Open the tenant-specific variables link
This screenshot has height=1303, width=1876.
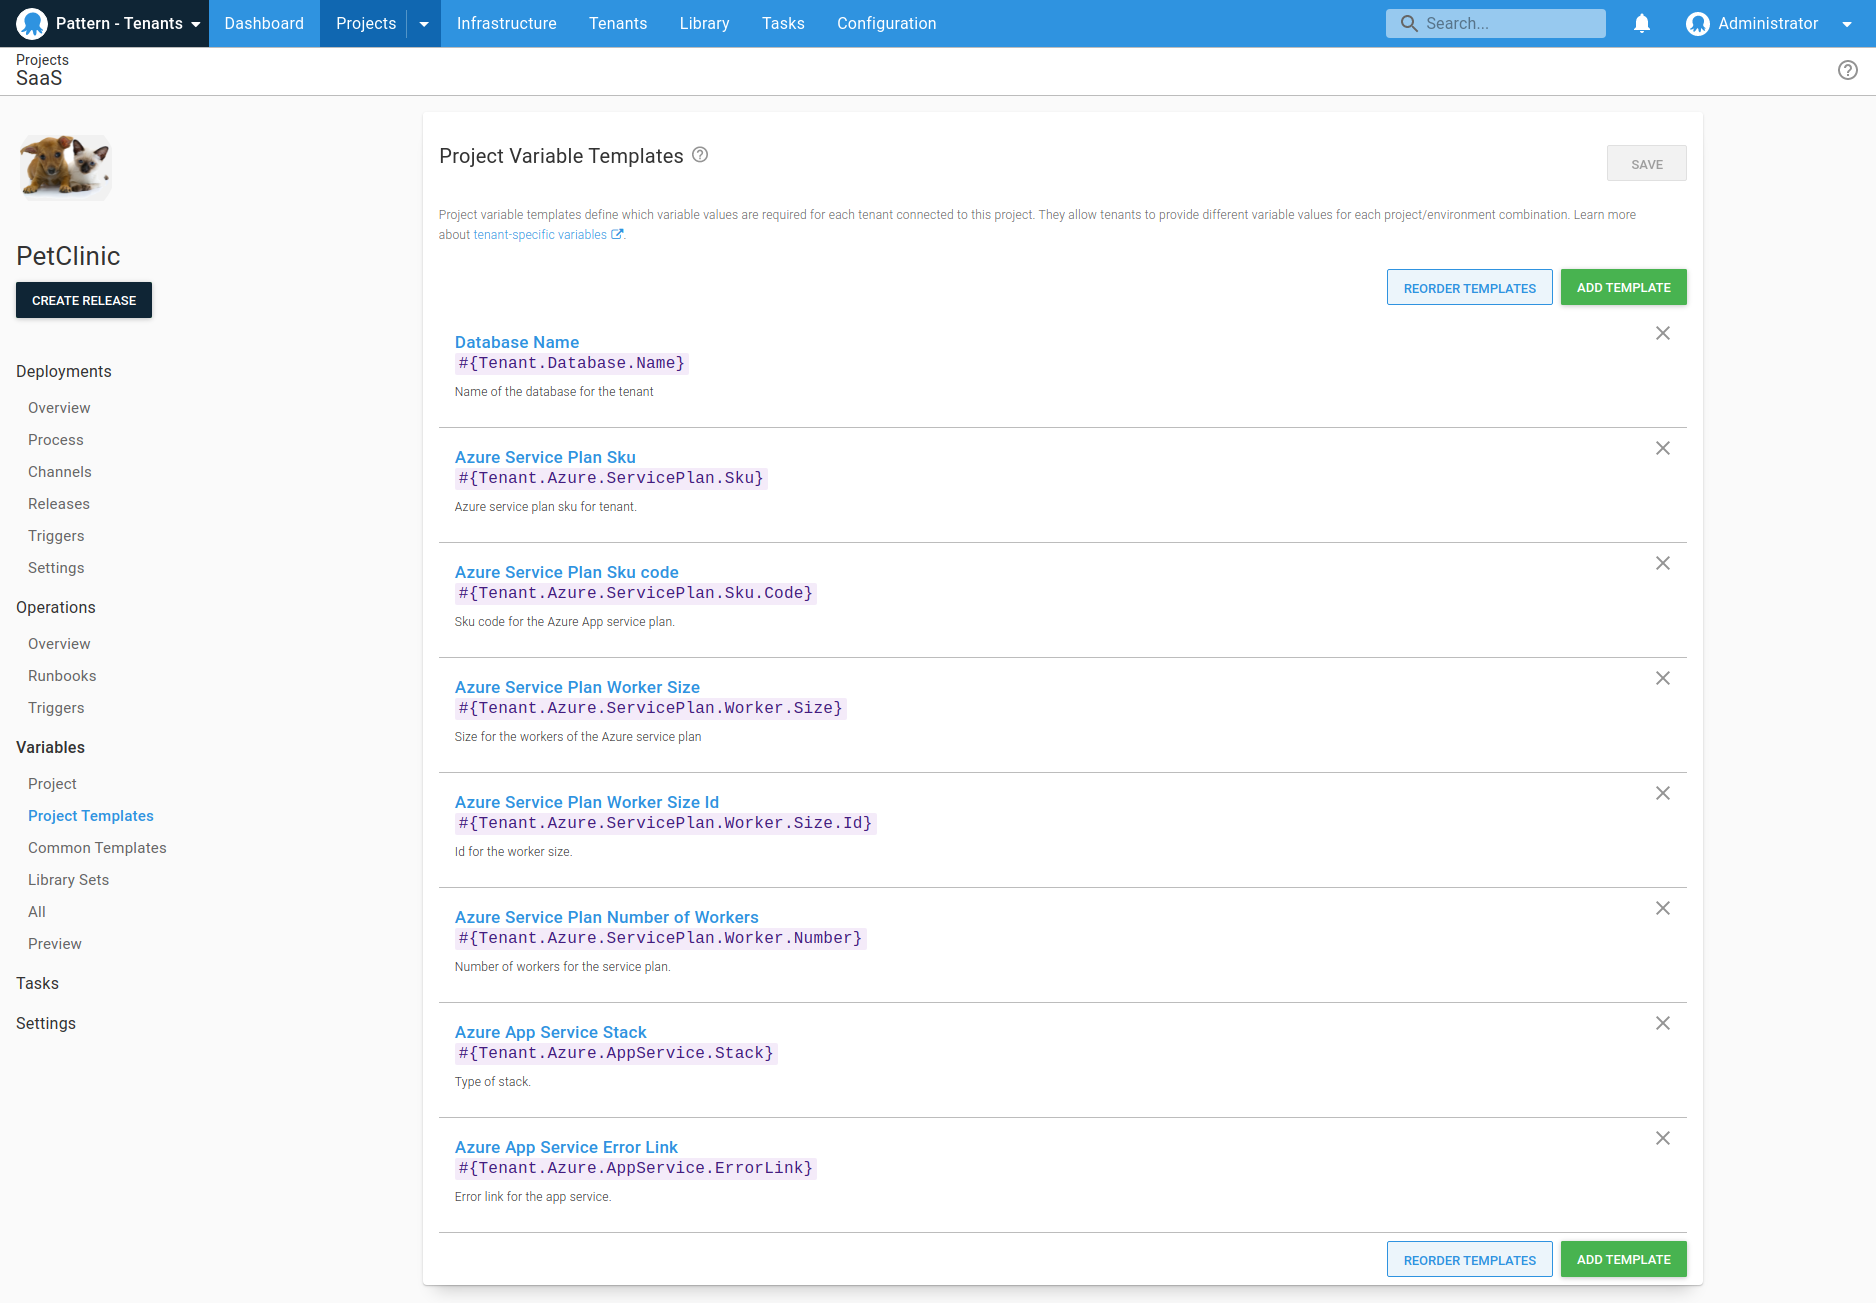(x=540, y=235)
